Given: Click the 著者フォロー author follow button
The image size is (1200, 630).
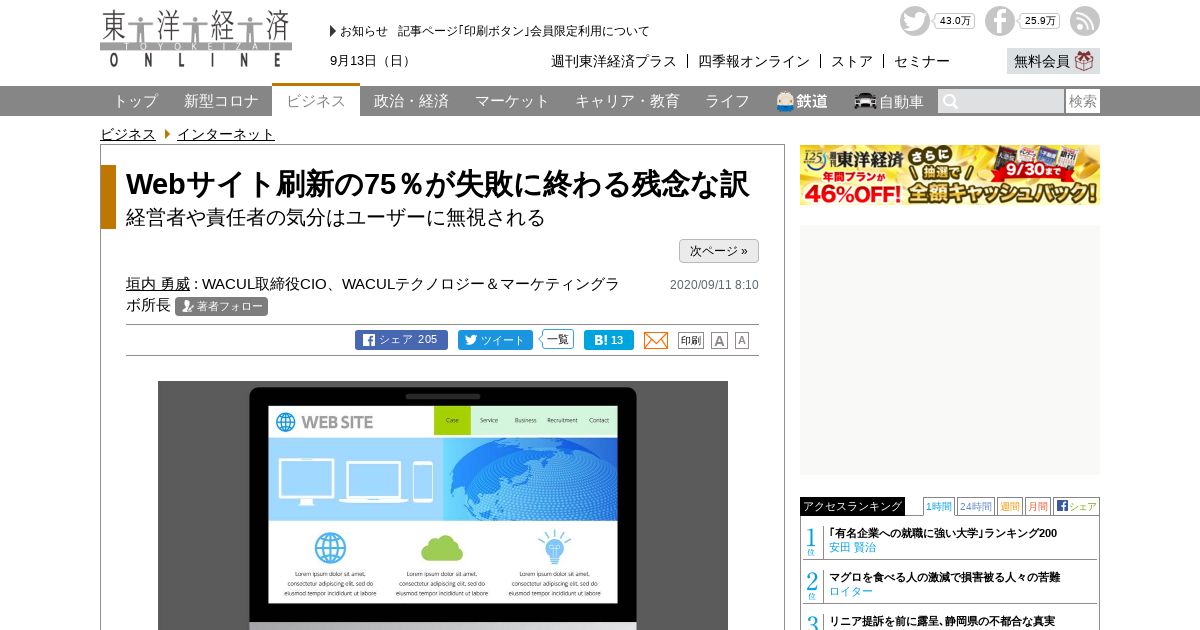Looking at the screenshot, I should point(221,306).
